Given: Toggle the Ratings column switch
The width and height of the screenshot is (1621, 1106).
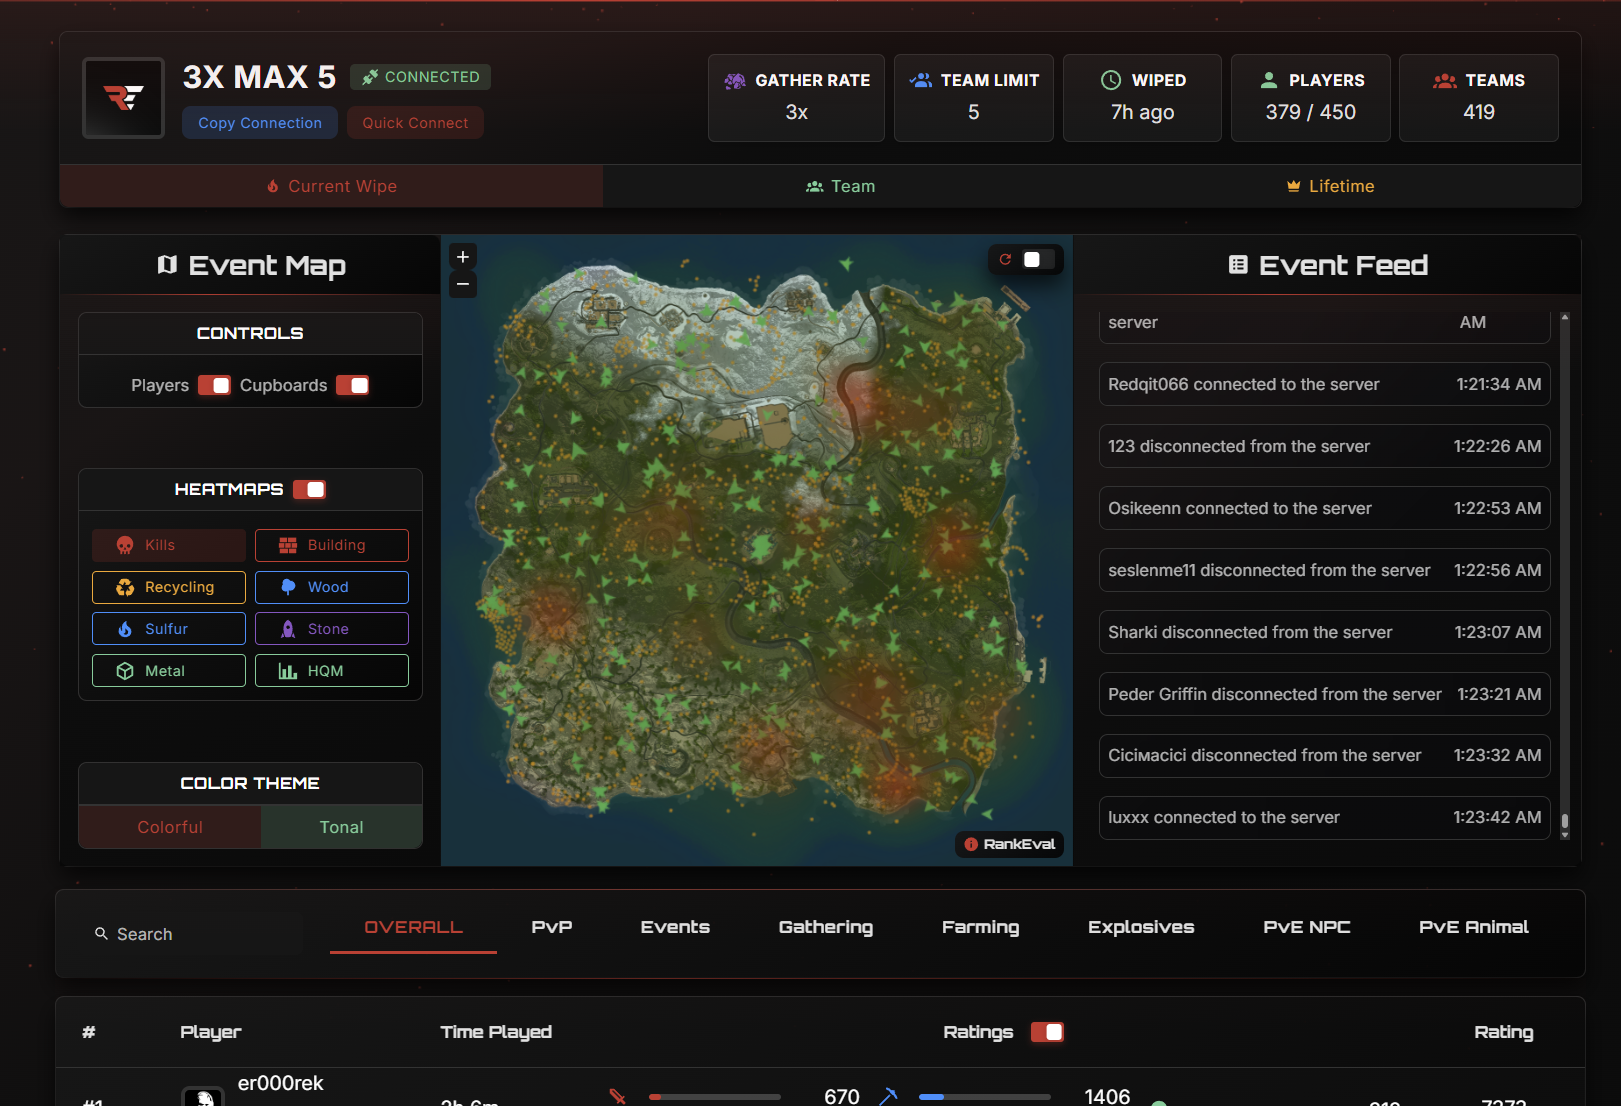Looking at the screenshot, I should (x=1047, y=1032).
